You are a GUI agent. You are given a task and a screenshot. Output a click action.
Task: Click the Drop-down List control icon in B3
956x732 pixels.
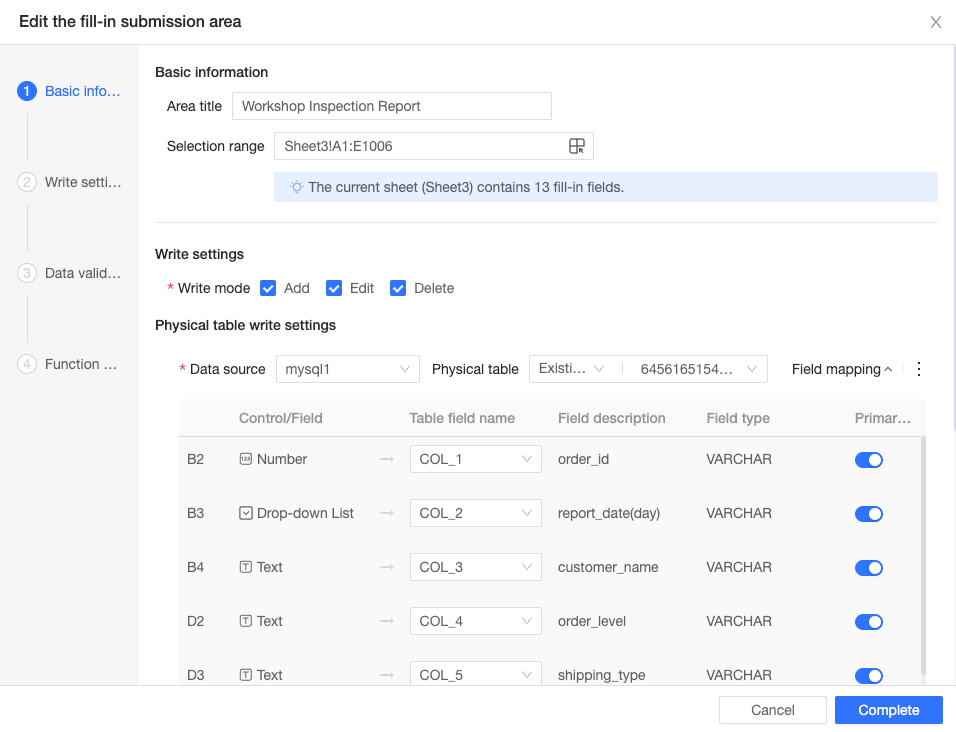tap(246, 513)
